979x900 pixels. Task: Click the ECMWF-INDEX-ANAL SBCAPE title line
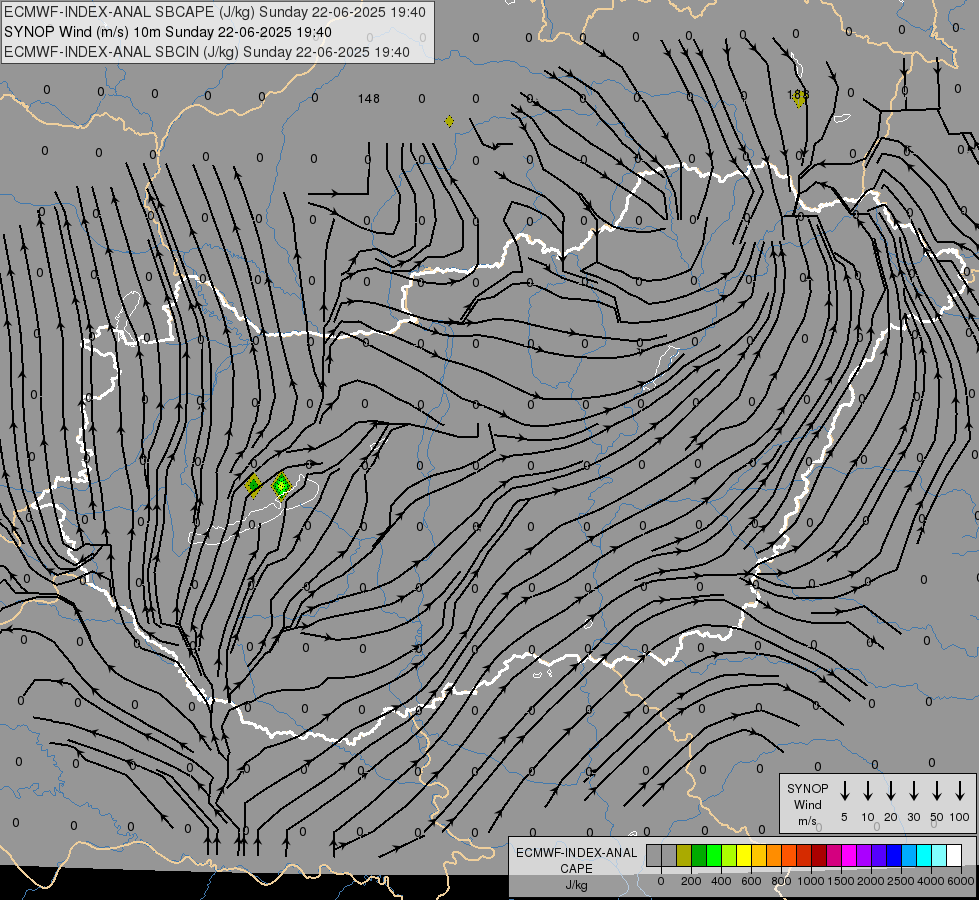(215, 12)
